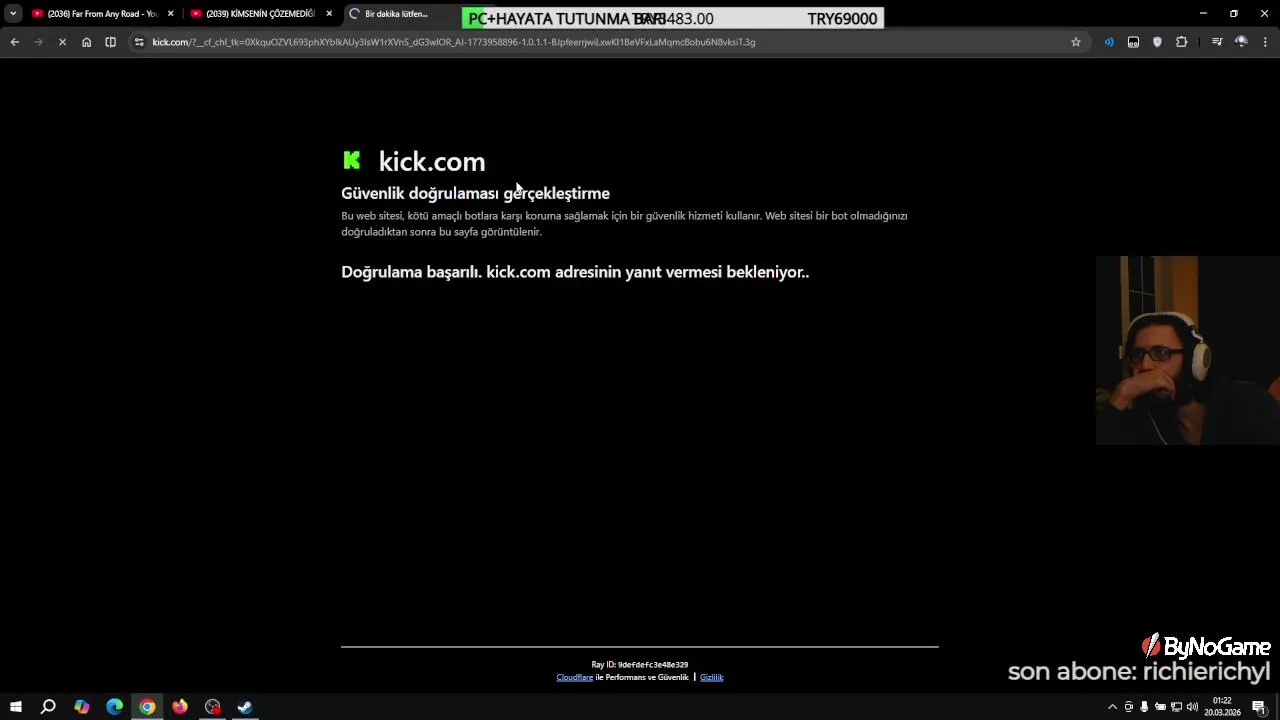Open Microsoft Edge from the taskbar
This screenshot has width=1280, height=720.
(114, 707)
